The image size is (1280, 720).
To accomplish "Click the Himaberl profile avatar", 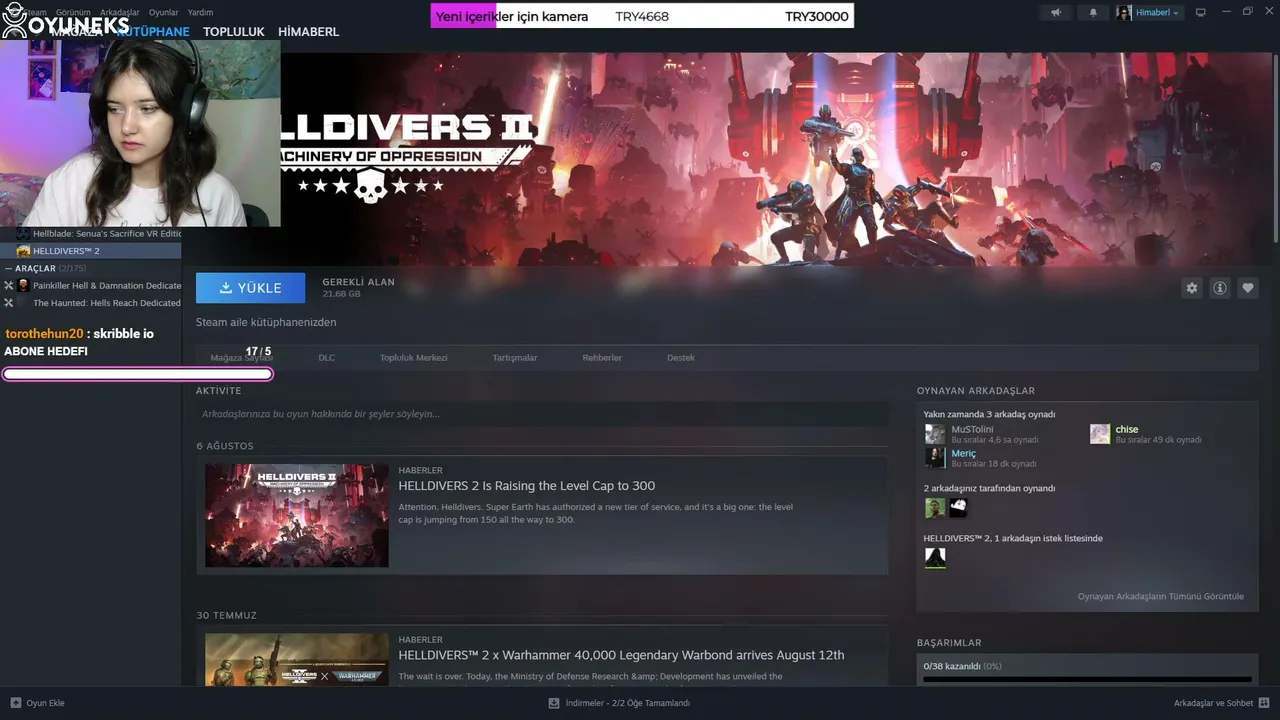I will tap(1124, 12).
